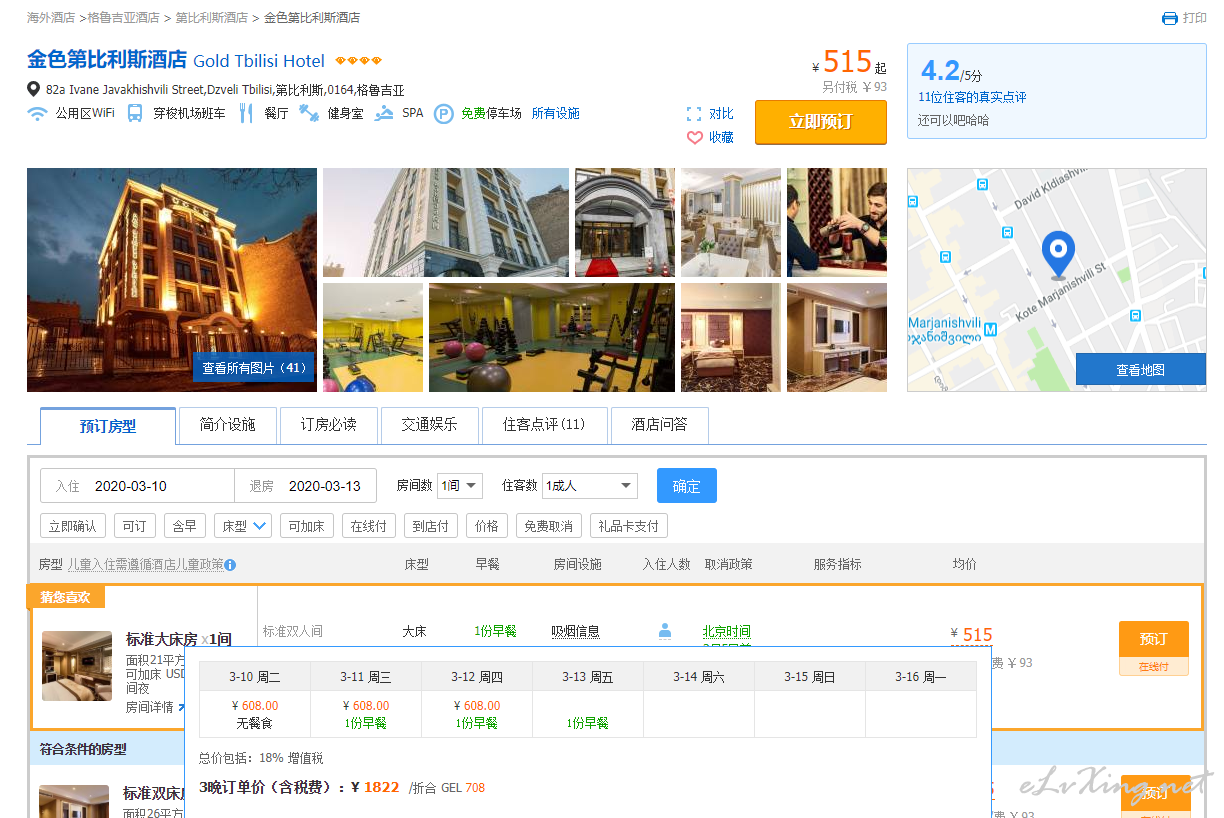Toggle the 可加床 filter
Viewport: 1224px width, 818px height.
[307, 526]
